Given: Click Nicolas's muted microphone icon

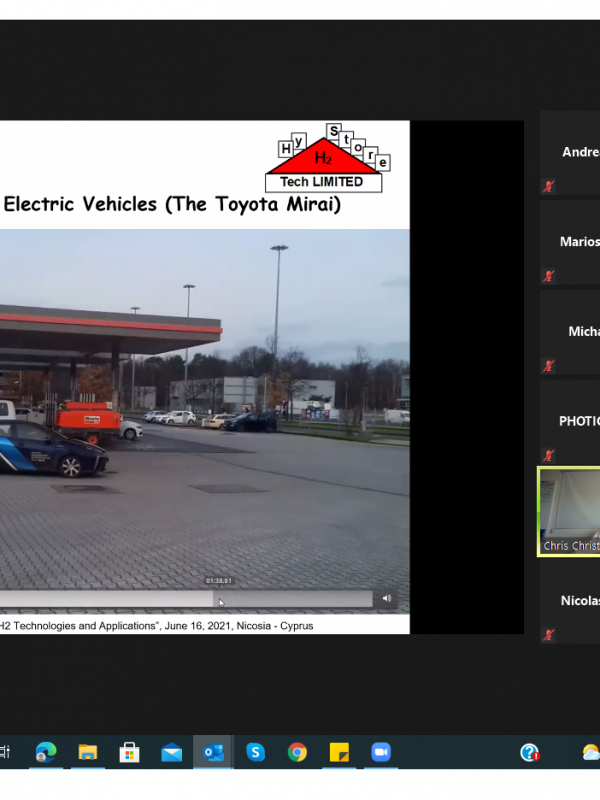Looking at the screenshot, I should coord(548,635).
